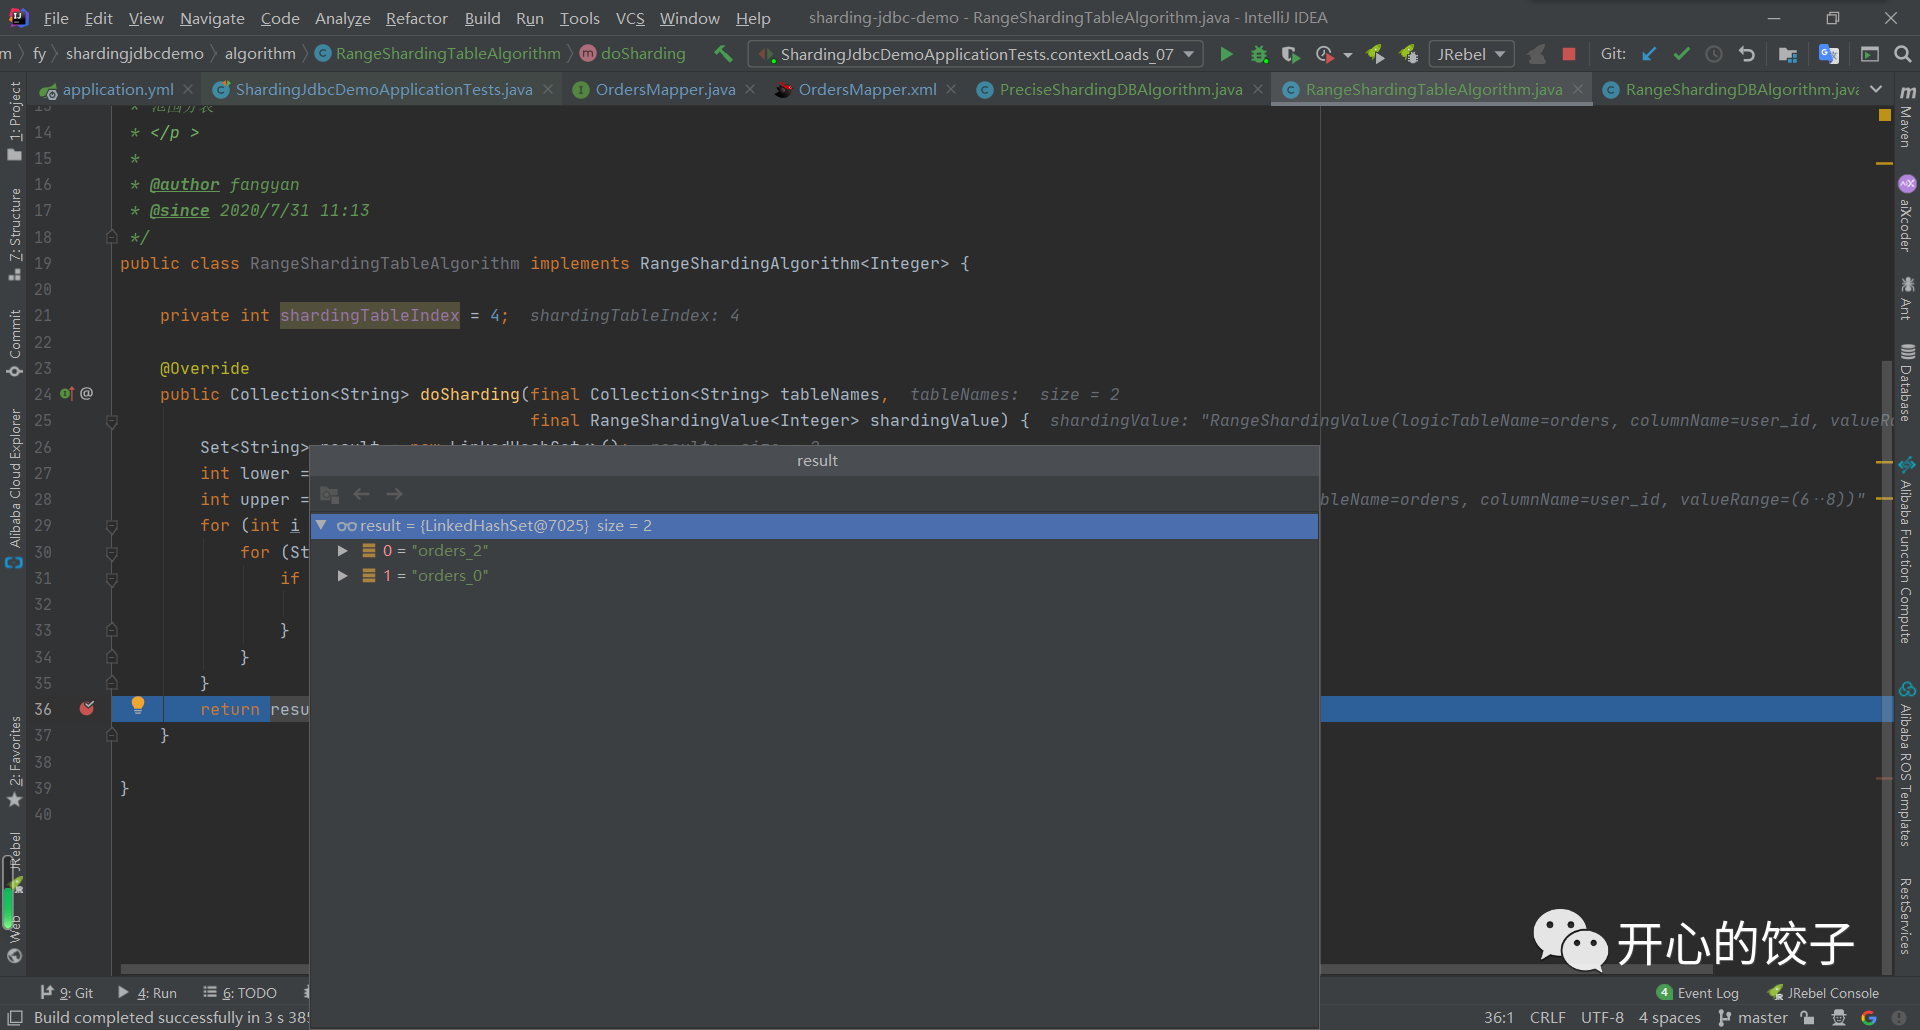This screenshot has width=1920, height=1030.
Task: Click the algorithm breadcrumb in navigation bar
Action: click(x=260, y=54)
